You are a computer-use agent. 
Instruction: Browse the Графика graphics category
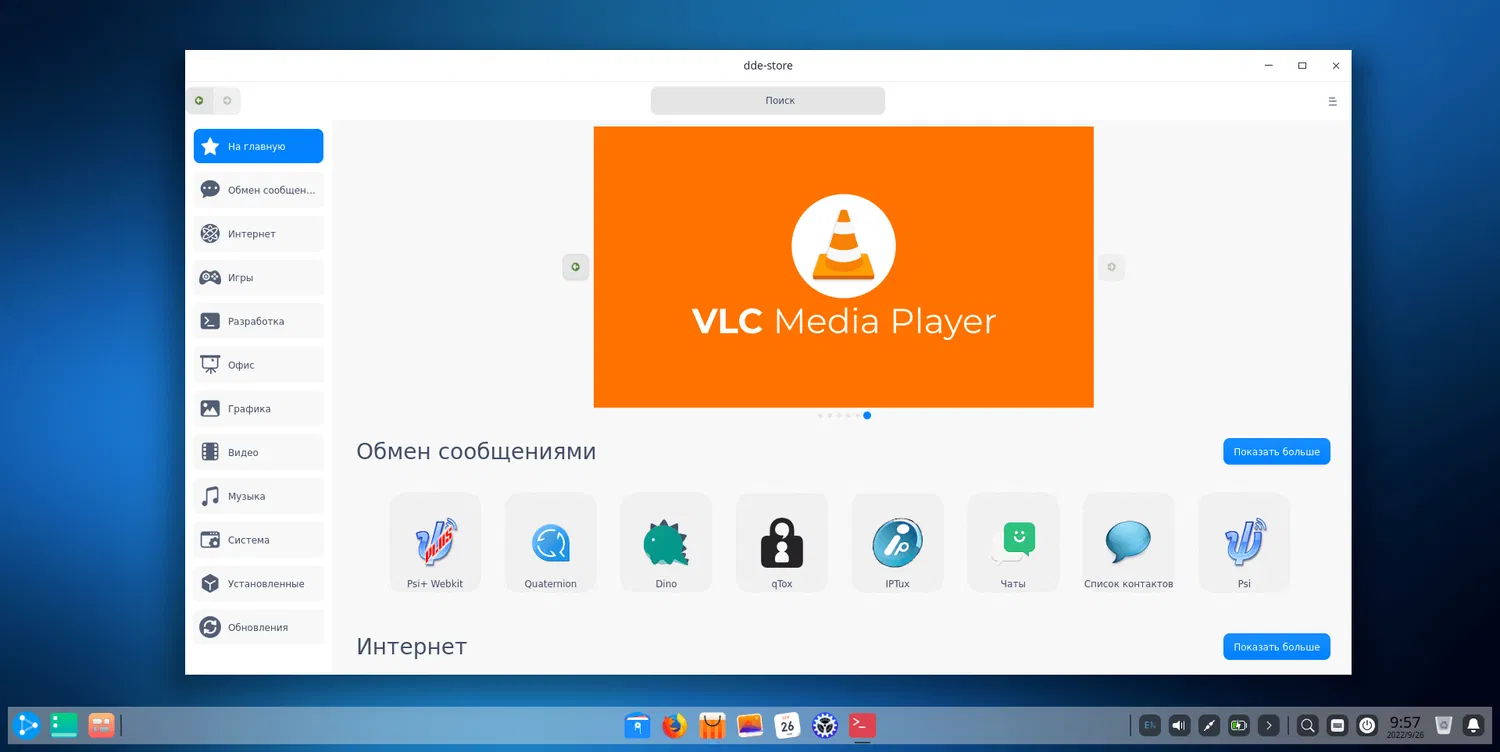pyautogui.click(x=258, y=409)
